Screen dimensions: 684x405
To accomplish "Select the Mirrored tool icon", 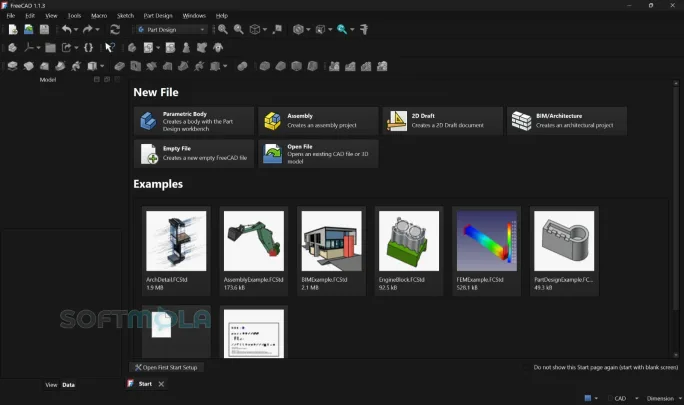I will pos(334,66).
